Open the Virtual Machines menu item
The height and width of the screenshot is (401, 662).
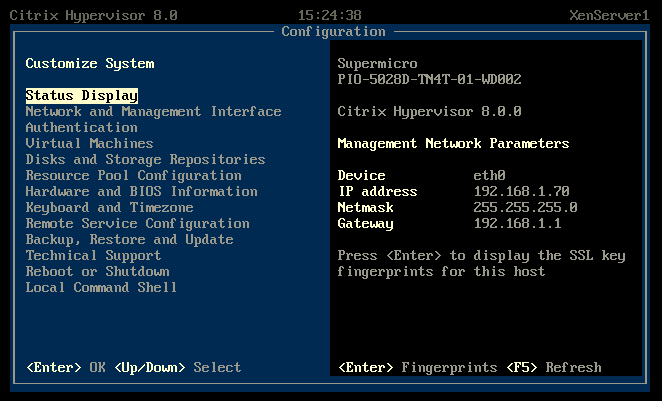[89, 143]
